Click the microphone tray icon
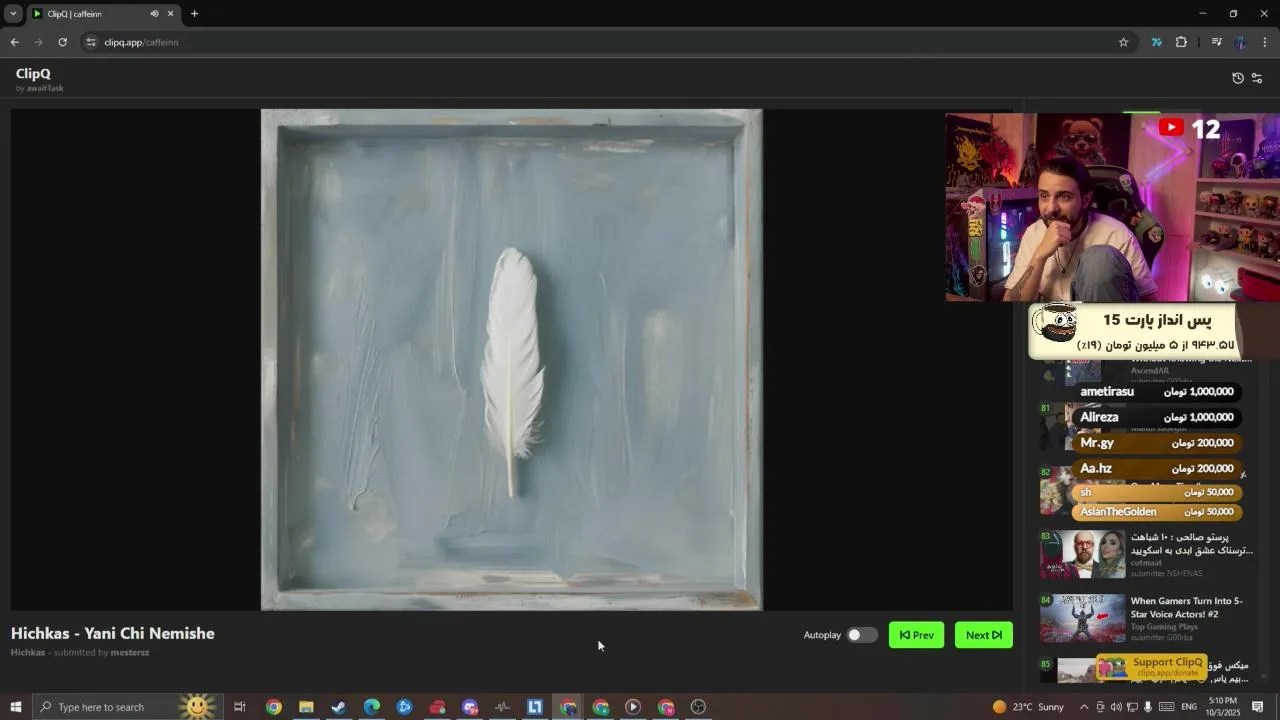1280x720 pixels. 1148,707
